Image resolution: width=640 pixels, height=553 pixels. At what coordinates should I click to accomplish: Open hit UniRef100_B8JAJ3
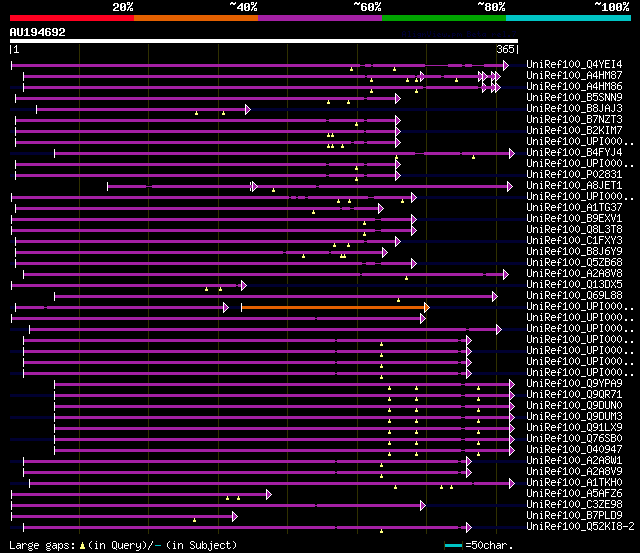tap(574, 108)
